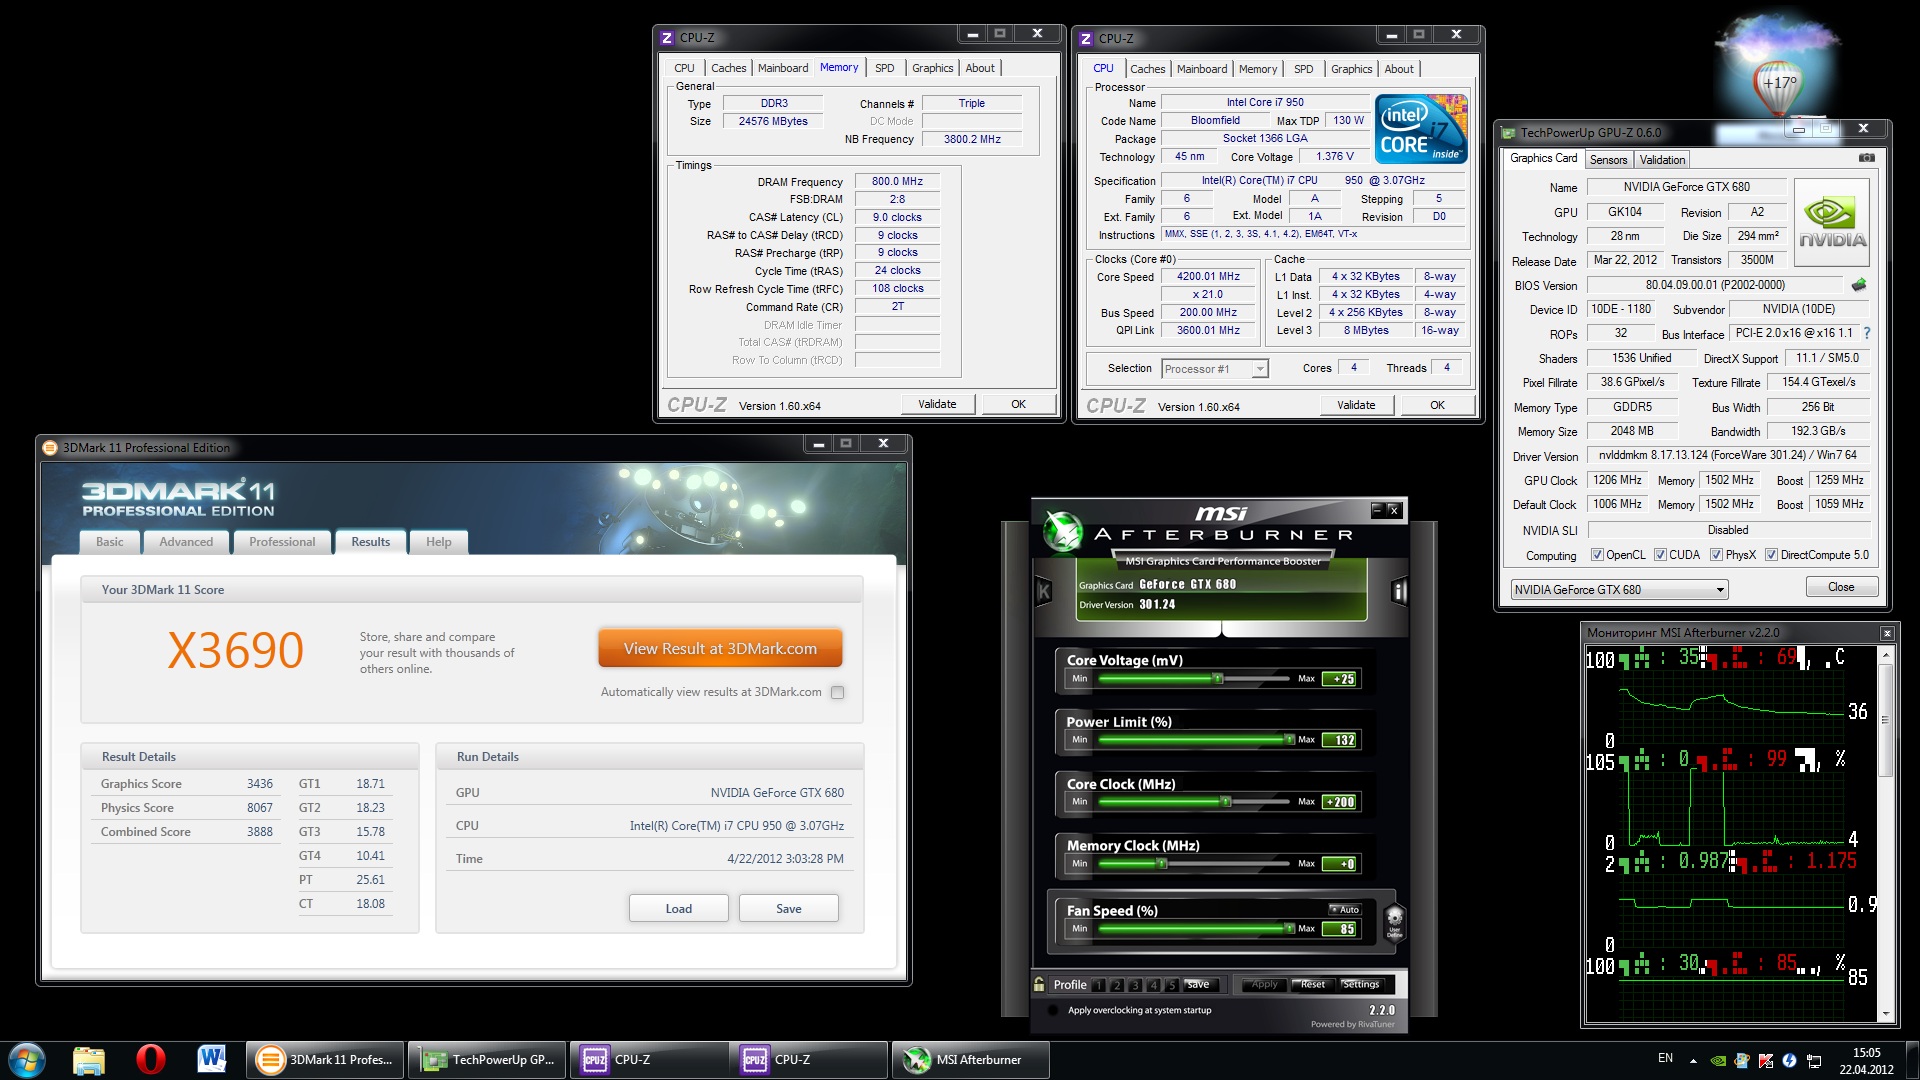The width and height of the screenshot is (1920, 1080).
Task: Open NVIDIA GeForce GTX 680 dropdown in GPU-Z
Action: [x=1619, y=590]
